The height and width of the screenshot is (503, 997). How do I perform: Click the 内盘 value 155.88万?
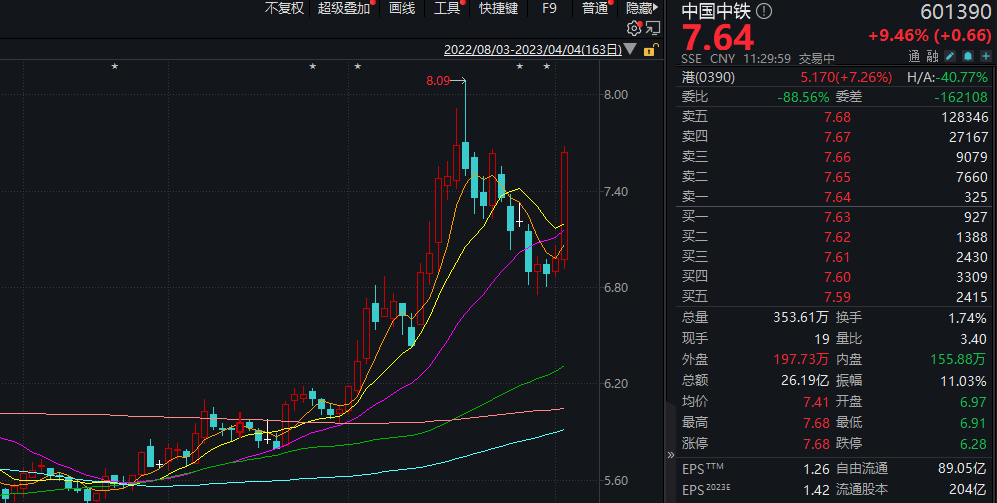tap(959, 359)
